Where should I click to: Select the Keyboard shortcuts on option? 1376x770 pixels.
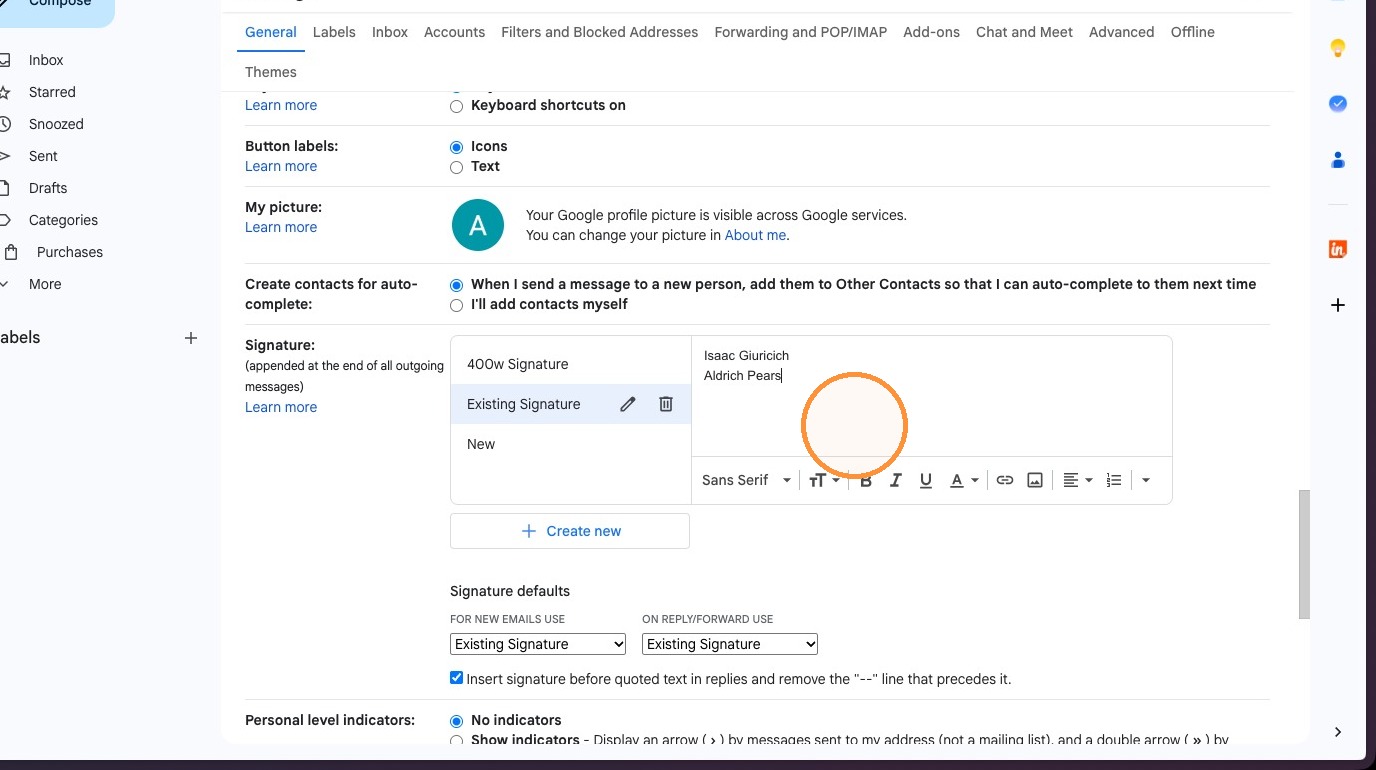tap(456, 106)
